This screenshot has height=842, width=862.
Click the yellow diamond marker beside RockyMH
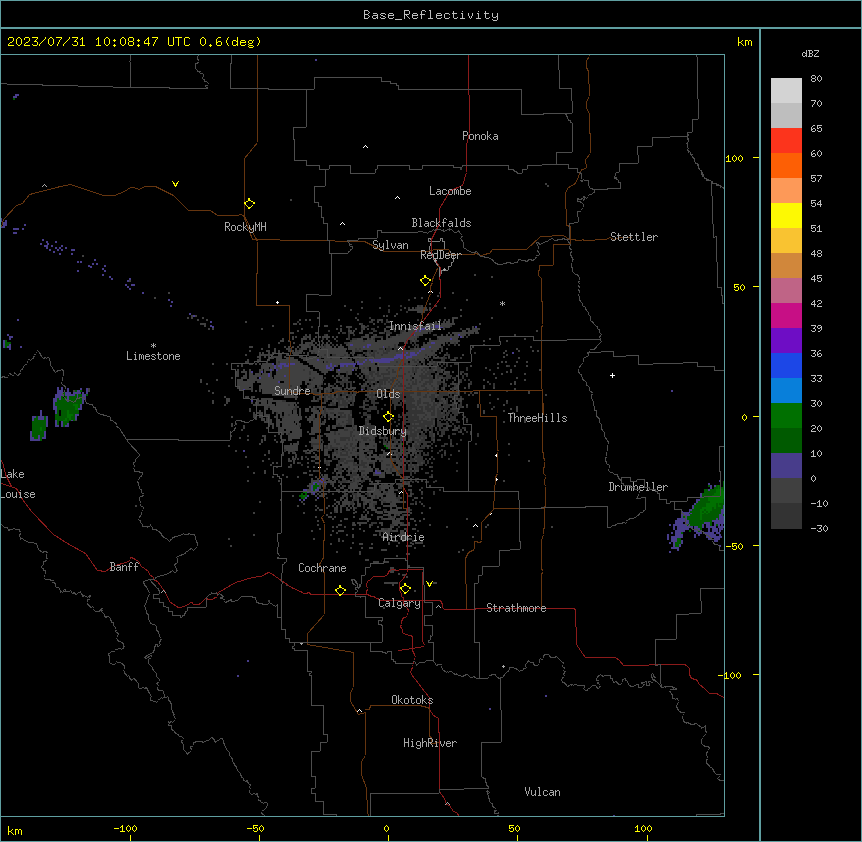(x=250, y=204)
